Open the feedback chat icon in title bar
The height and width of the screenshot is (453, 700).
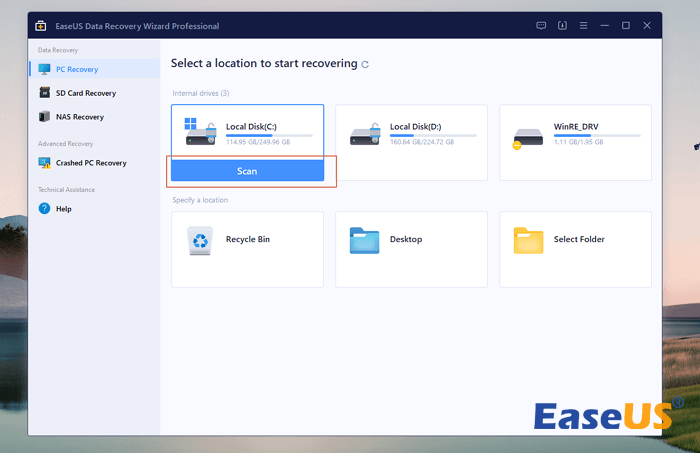point(541,25)
